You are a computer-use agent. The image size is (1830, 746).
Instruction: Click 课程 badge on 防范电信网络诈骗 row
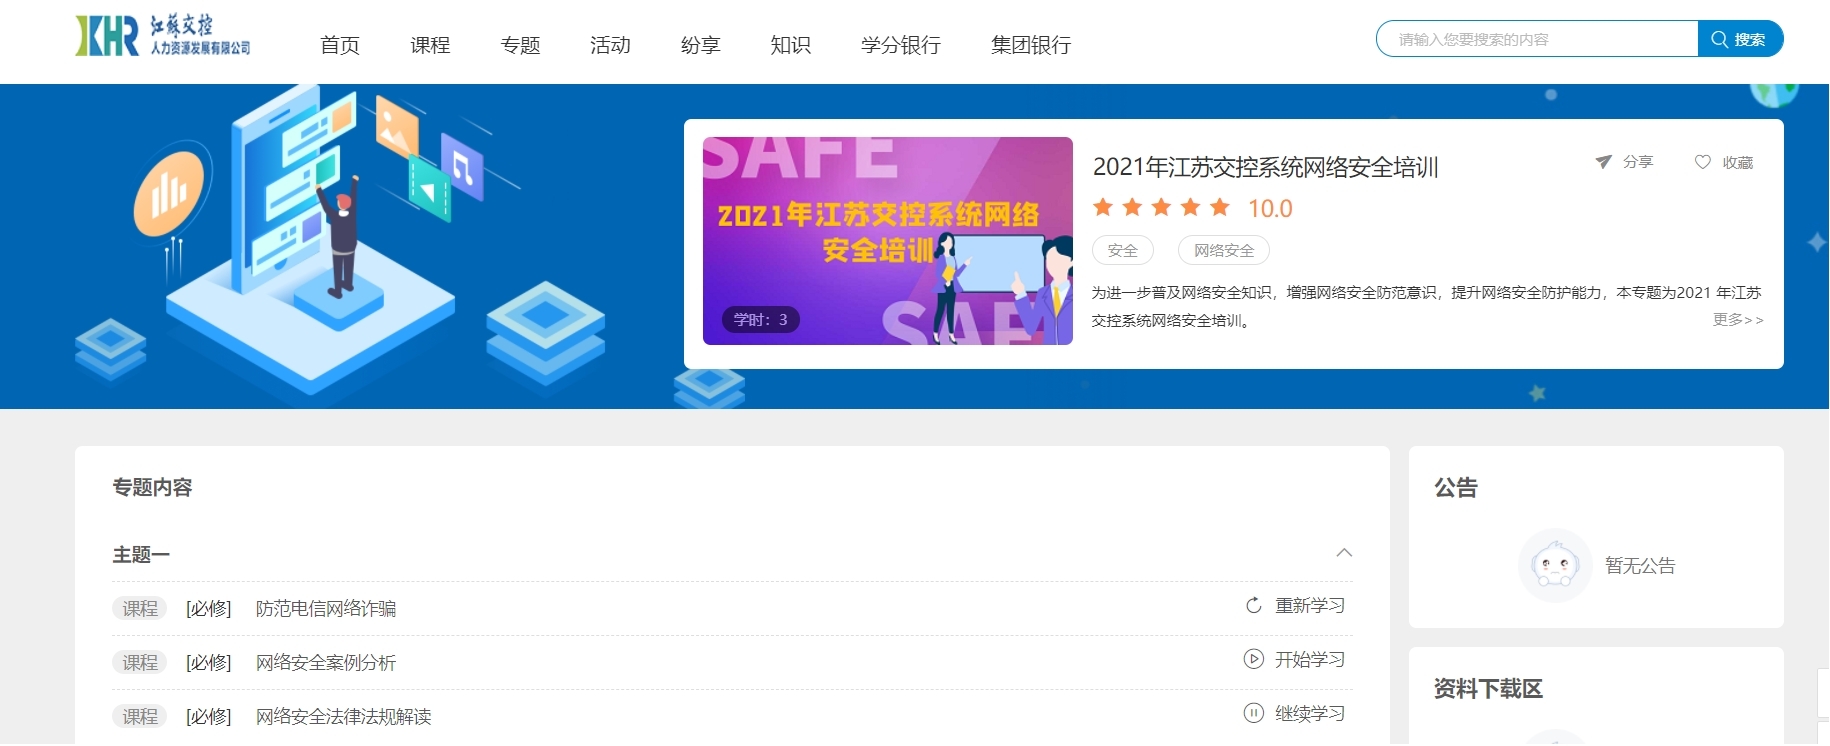click(x=140, y=608)
